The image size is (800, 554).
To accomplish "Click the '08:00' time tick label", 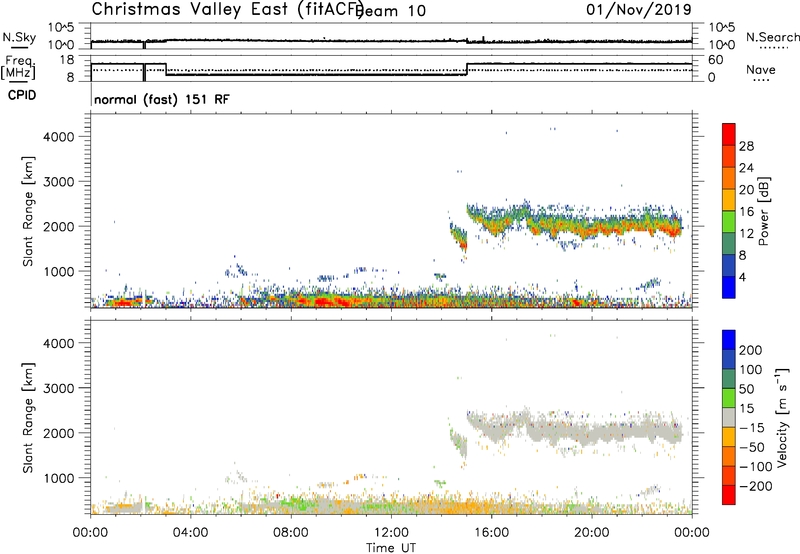I will (291, 533).
